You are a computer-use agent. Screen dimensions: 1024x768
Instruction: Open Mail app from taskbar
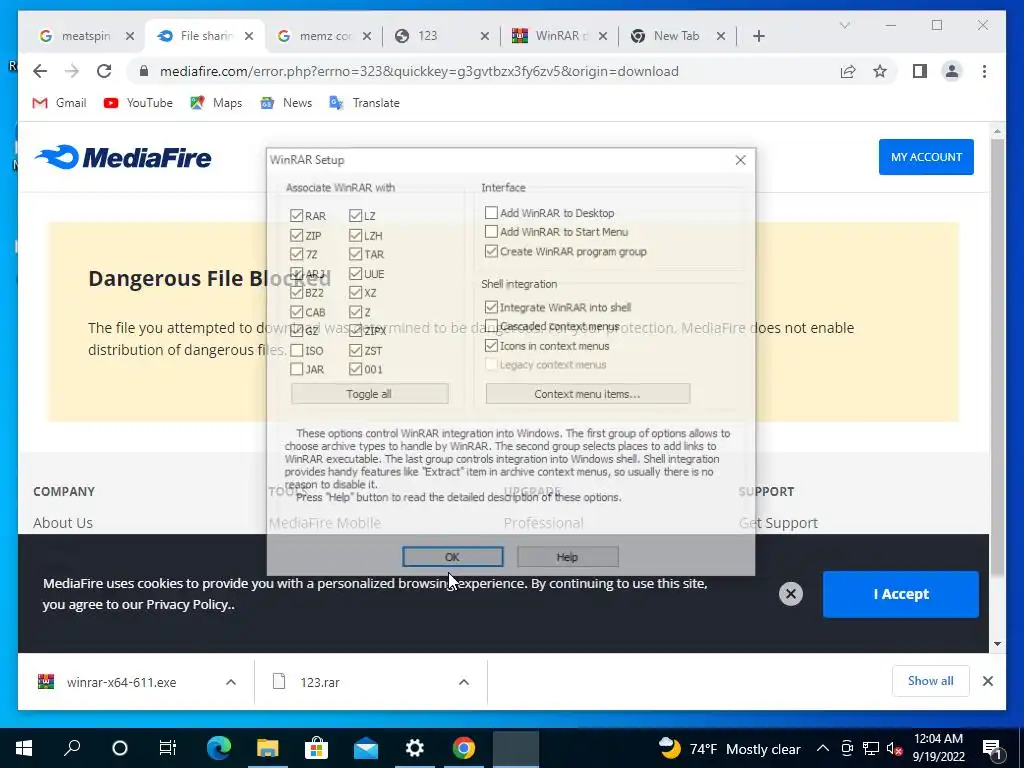point(366,748)
